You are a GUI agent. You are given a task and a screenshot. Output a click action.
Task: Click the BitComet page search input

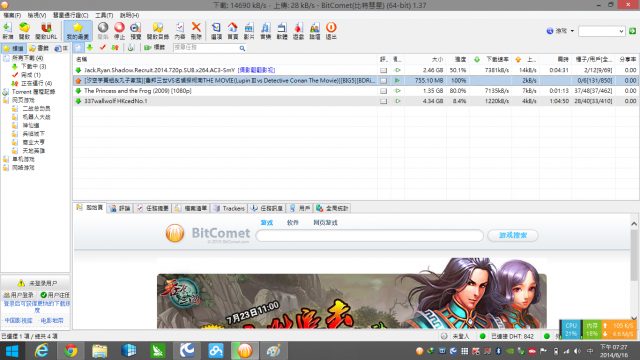pos(370,236)
